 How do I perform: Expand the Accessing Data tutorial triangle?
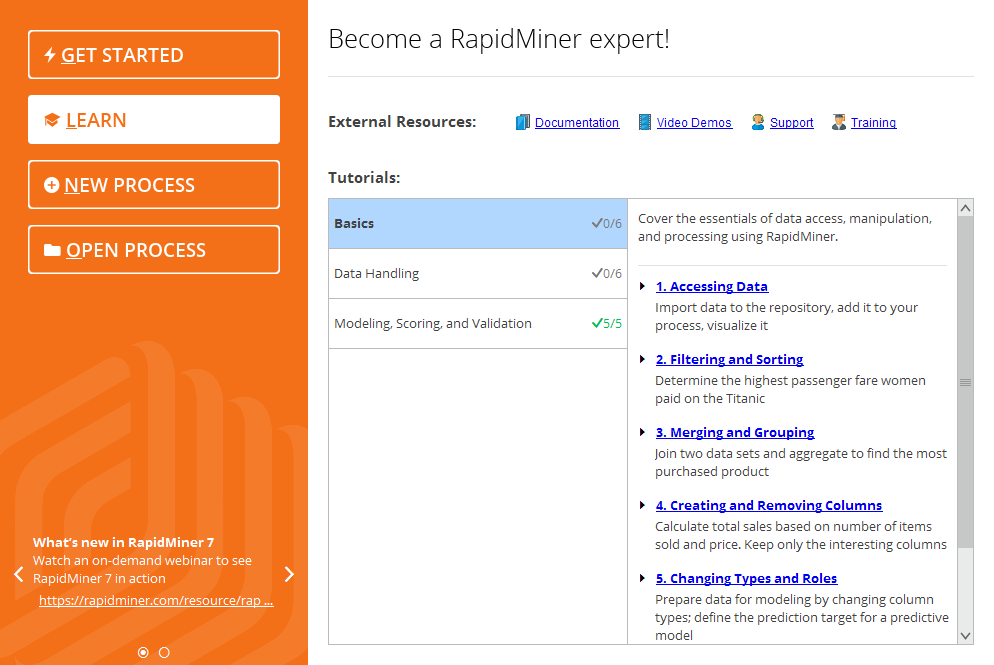[x=643, y=287]
